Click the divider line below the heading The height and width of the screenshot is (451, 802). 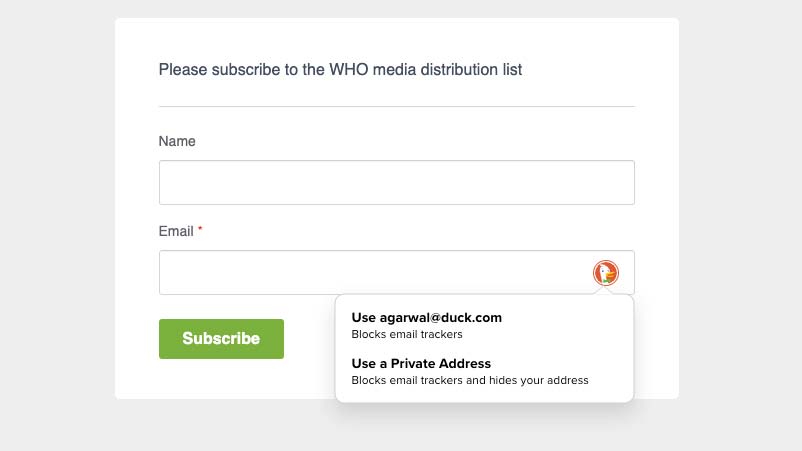[x=396, y=106]
